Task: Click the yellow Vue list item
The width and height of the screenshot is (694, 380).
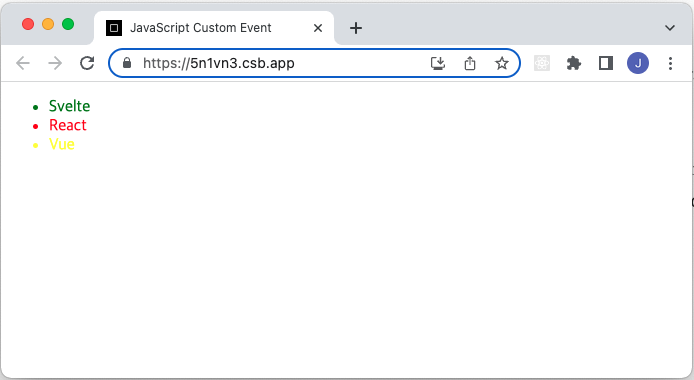Action: tap(62, 144)
